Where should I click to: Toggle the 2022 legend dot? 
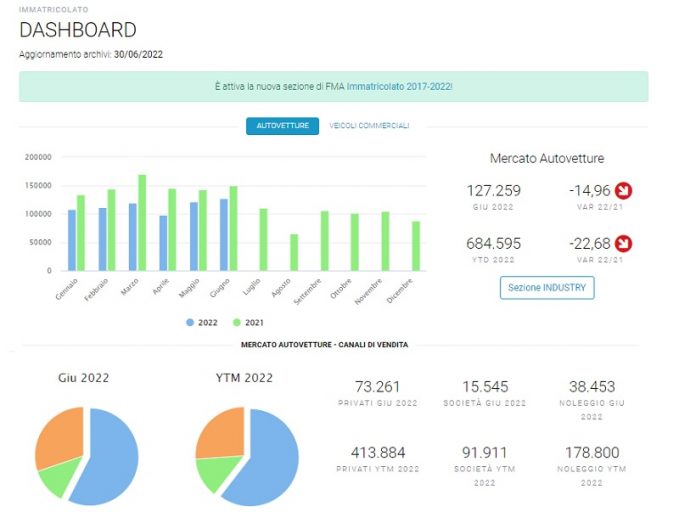coord(190,322)
